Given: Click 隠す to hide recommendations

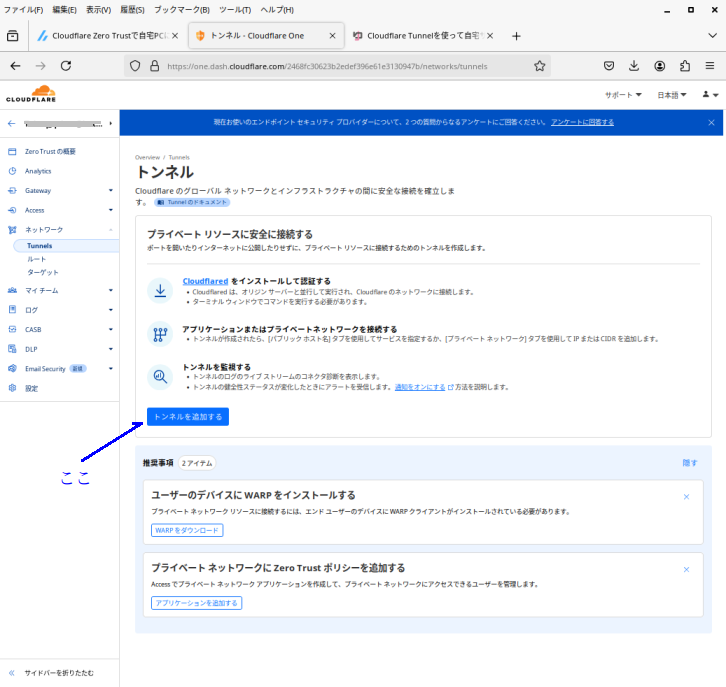Looking at the screenshot, I should click(x=690, y=462).
